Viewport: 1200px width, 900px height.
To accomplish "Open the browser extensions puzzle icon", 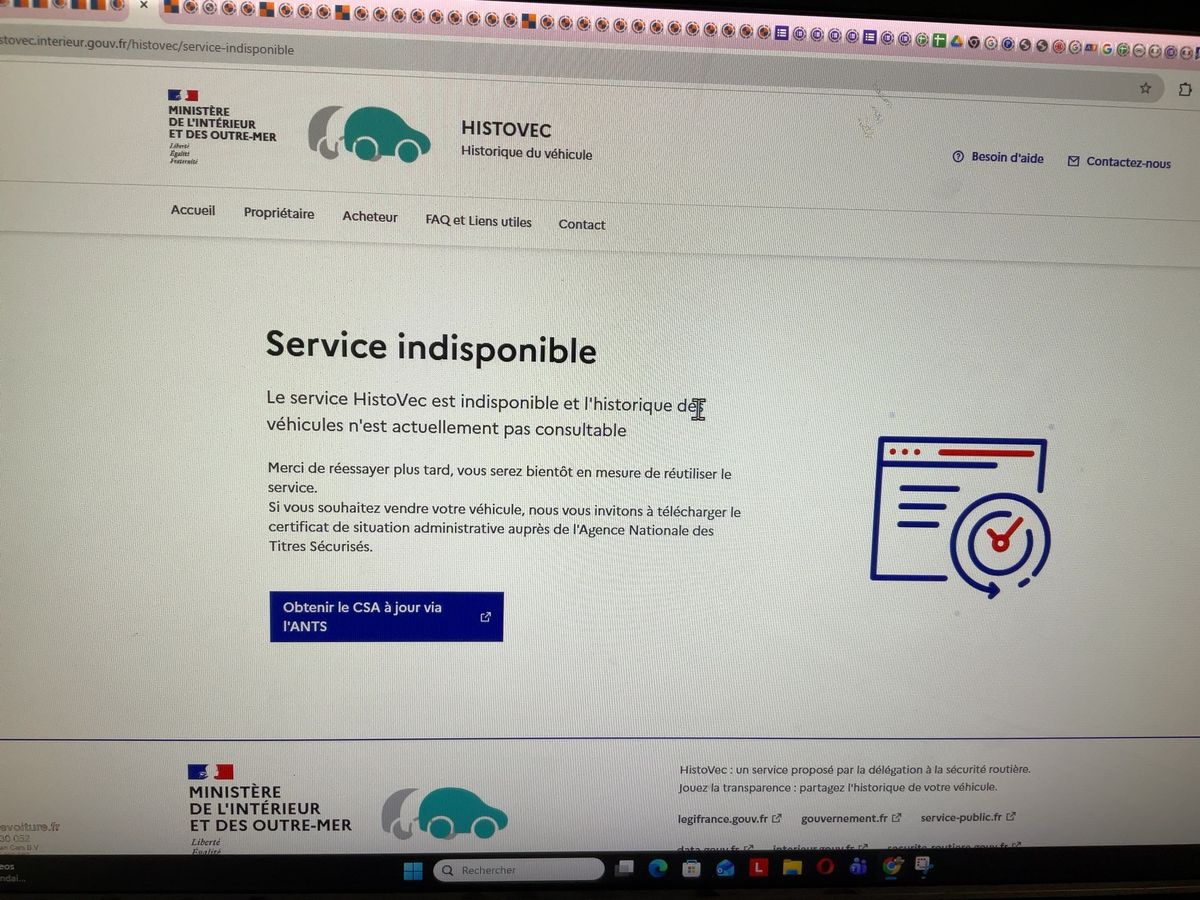I will [1186, 90].
